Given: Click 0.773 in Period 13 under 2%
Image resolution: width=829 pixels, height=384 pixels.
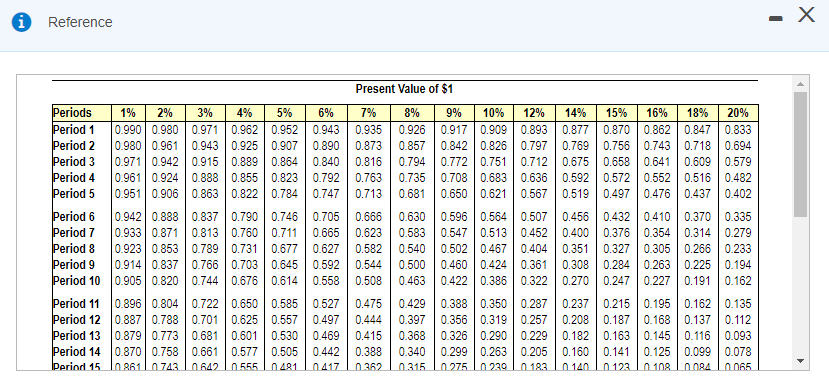Looking at the screenshot, I should (165, 336).
